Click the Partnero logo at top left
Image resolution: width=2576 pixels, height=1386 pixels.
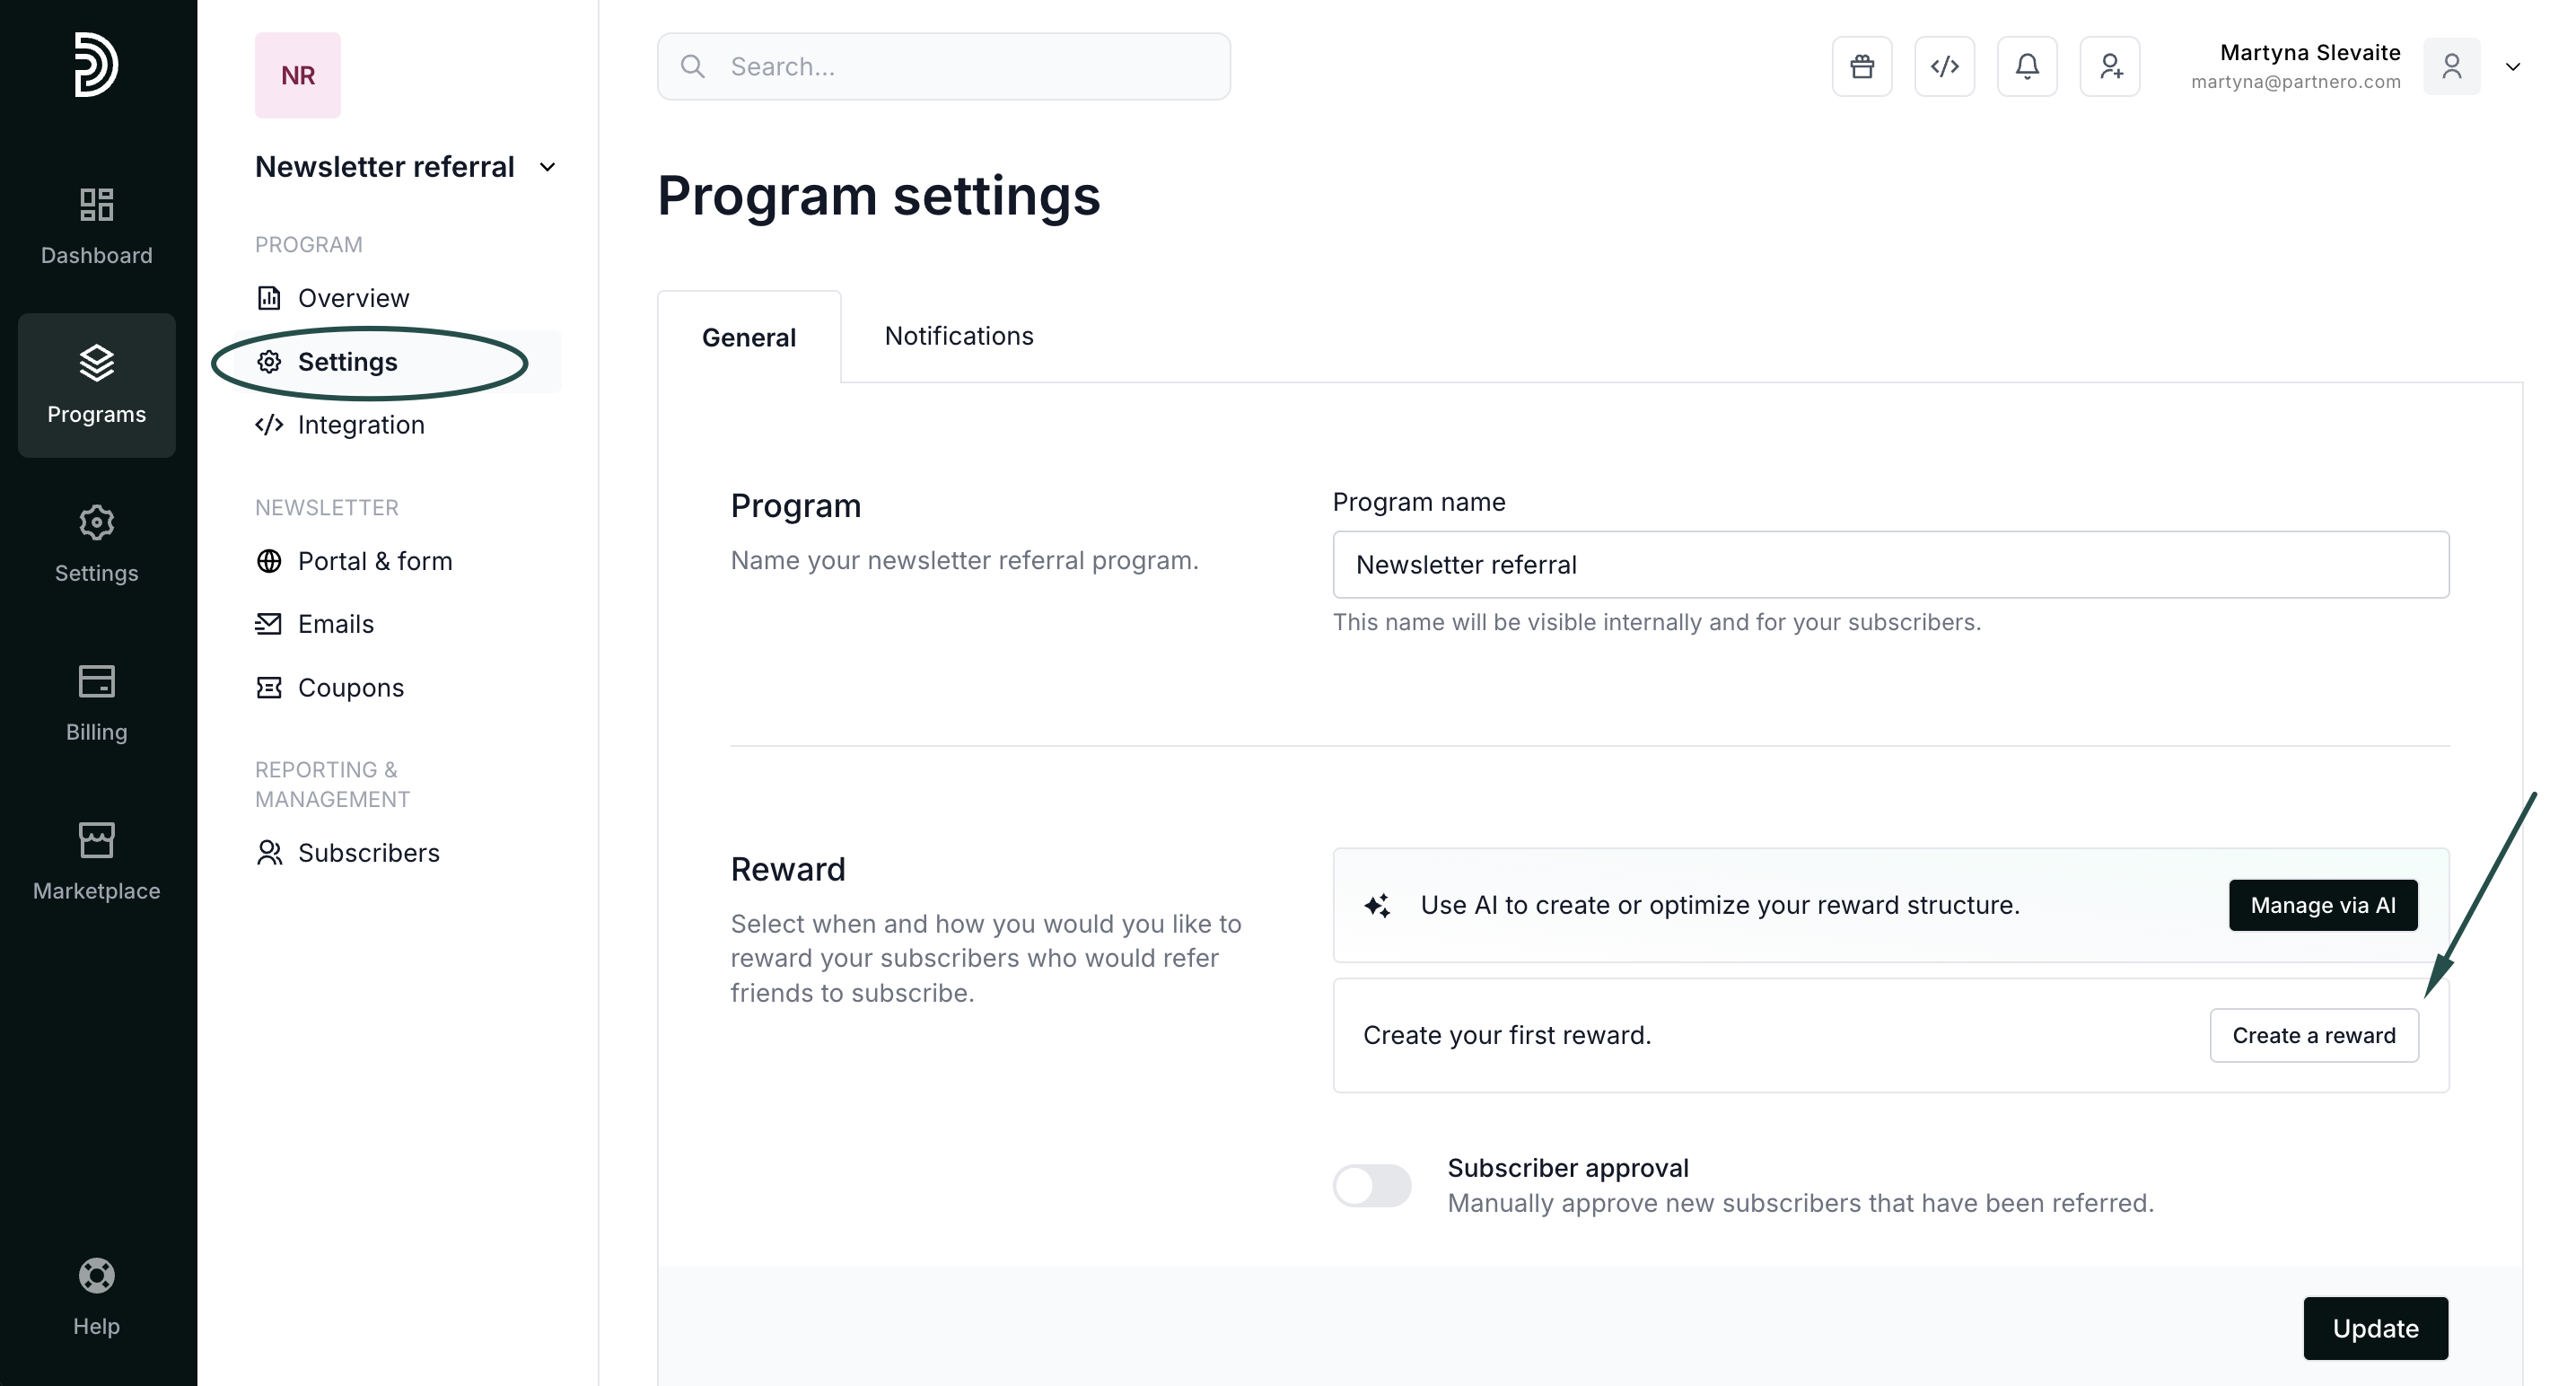[96, 64]
